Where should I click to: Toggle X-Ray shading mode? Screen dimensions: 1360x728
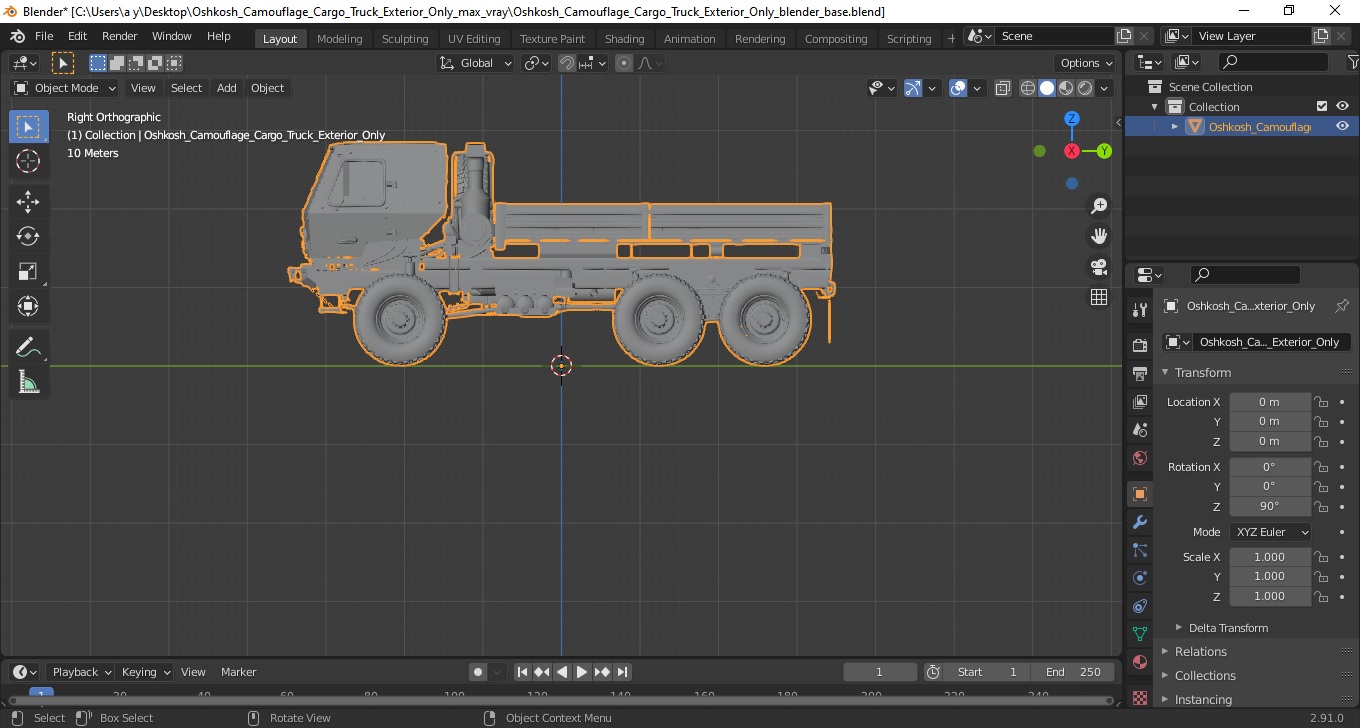(x=1003, y=88)
